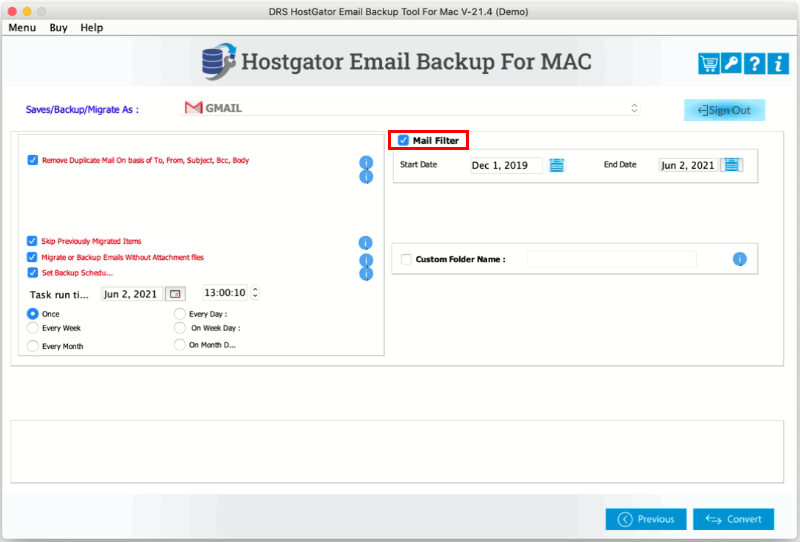Viewport: 800px width, 542px height.
Task: Open the End Date calendar picker
Action: (732, 165)
